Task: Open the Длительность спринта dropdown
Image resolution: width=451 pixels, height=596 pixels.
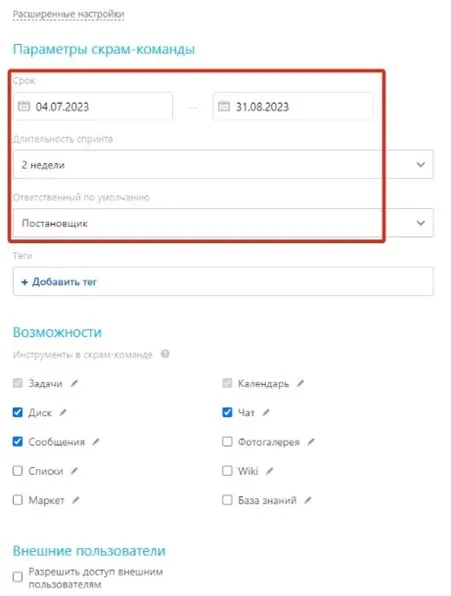Action: click(x=223, y=165)
